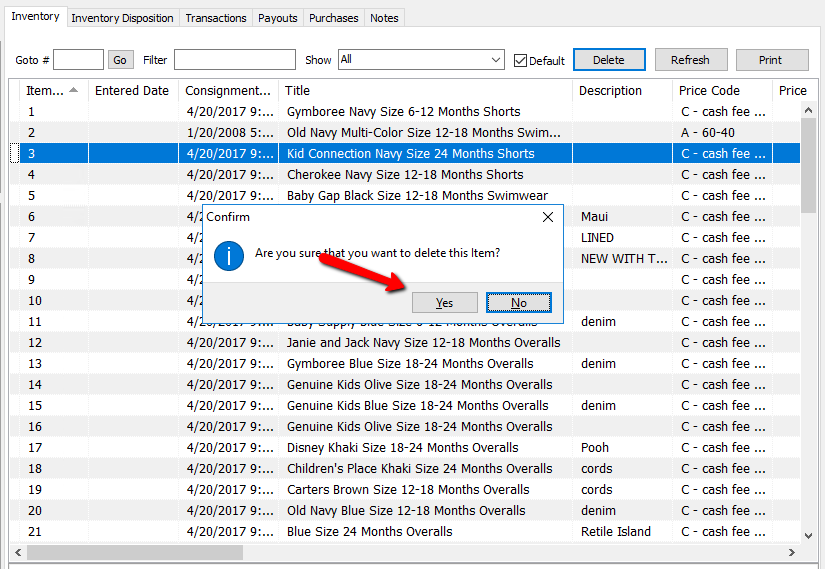Open the Transactions tab
Screen dimensions: 825x569
pos(215,18)
